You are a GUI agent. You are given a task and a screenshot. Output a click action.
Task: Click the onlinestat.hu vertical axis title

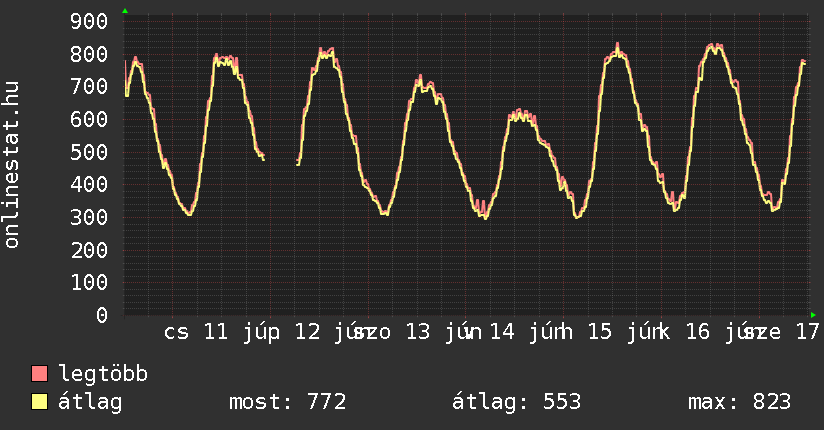(12, 164)
